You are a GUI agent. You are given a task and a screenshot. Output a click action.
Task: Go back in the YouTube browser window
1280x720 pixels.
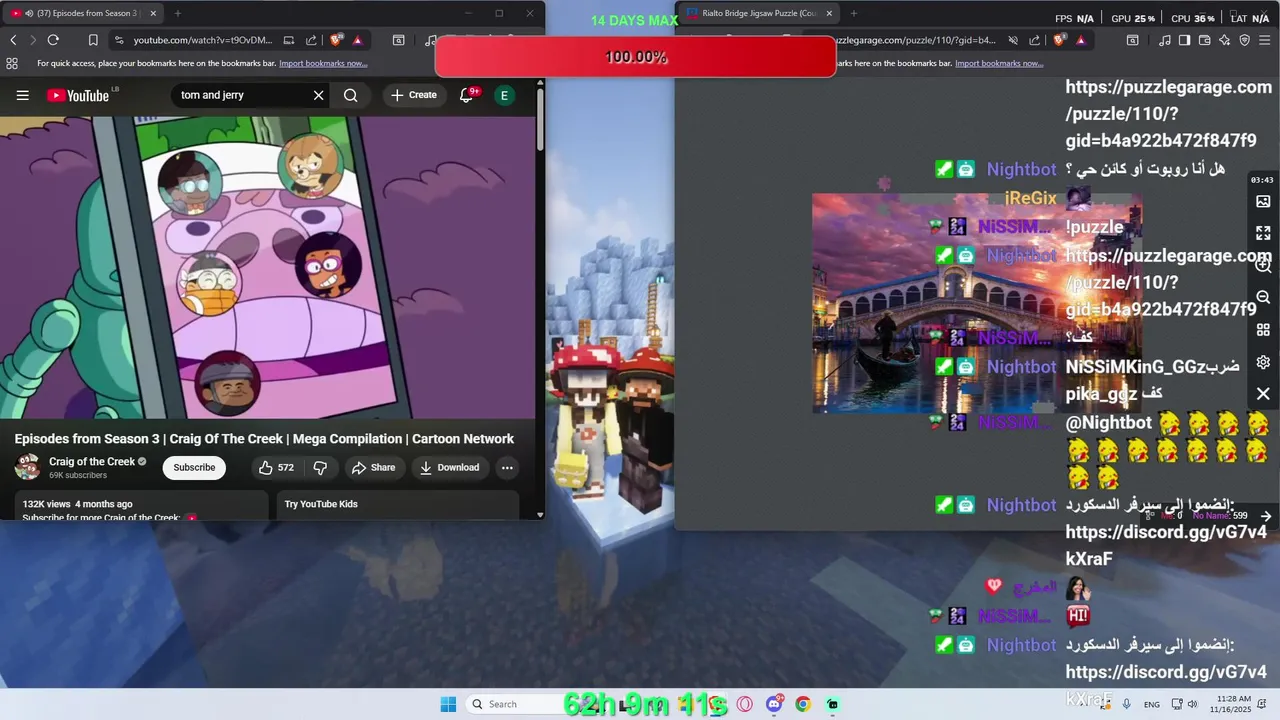click(13, 40)
